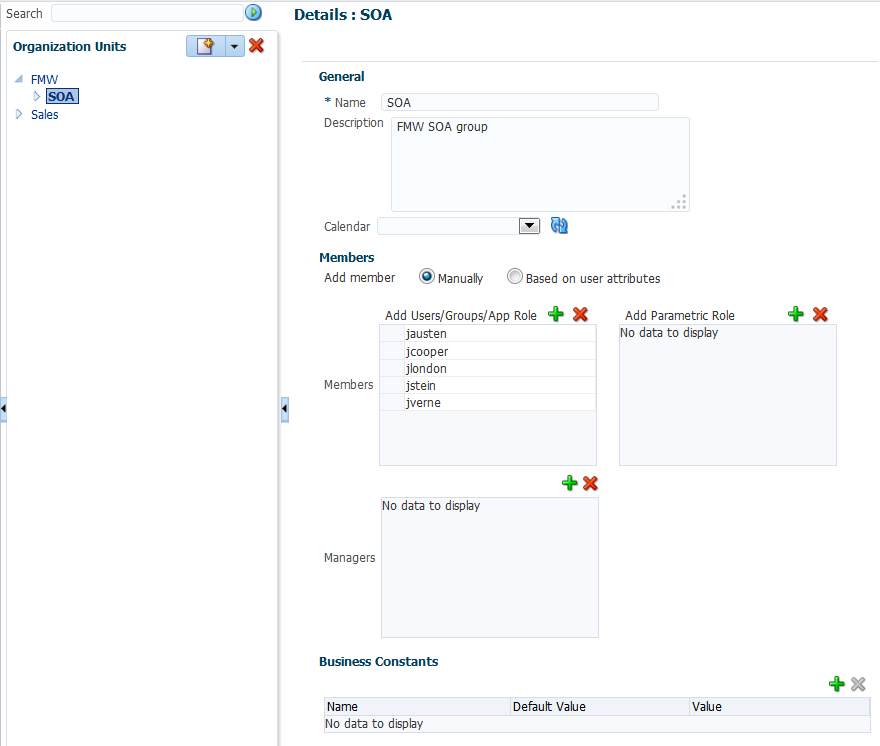Expand the Sales organization unit

[x=18, y=114]
